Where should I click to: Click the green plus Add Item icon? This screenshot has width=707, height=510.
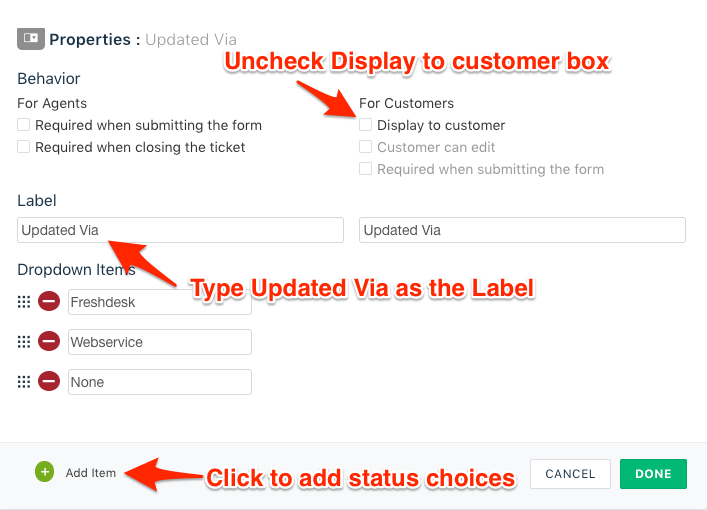tap(44, 472)
